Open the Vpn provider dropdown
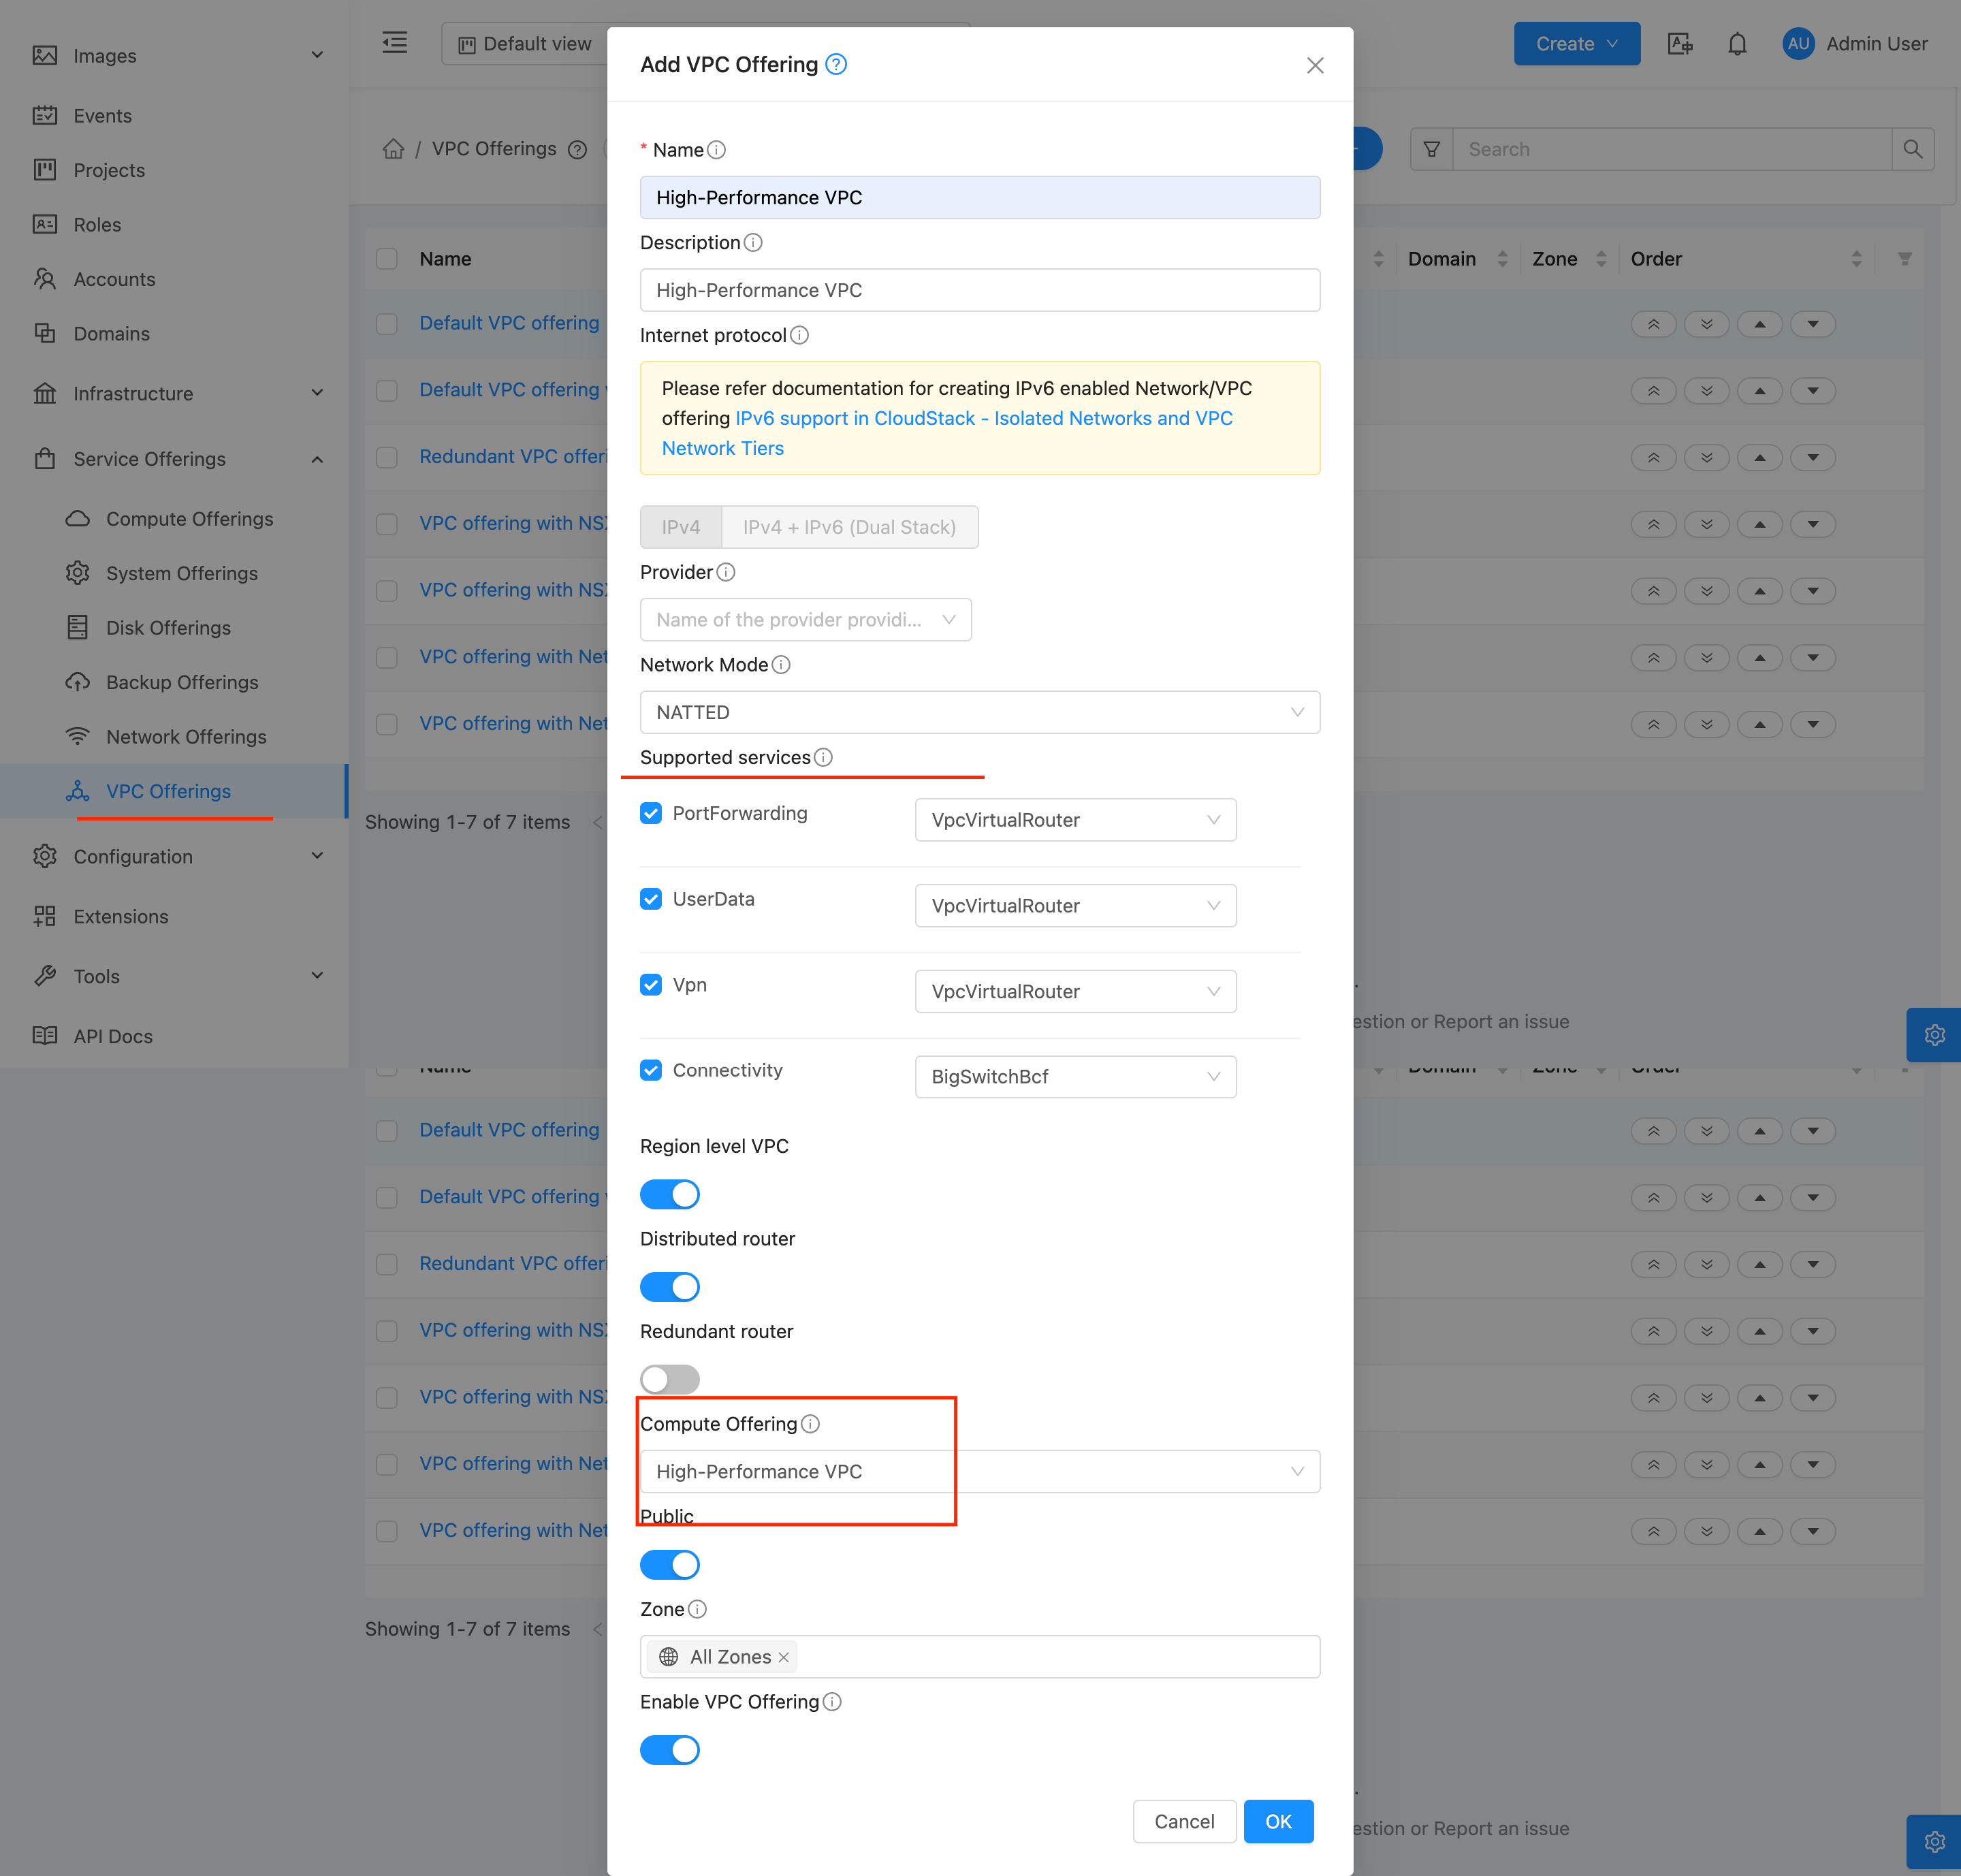 (x=1075, y=992)
